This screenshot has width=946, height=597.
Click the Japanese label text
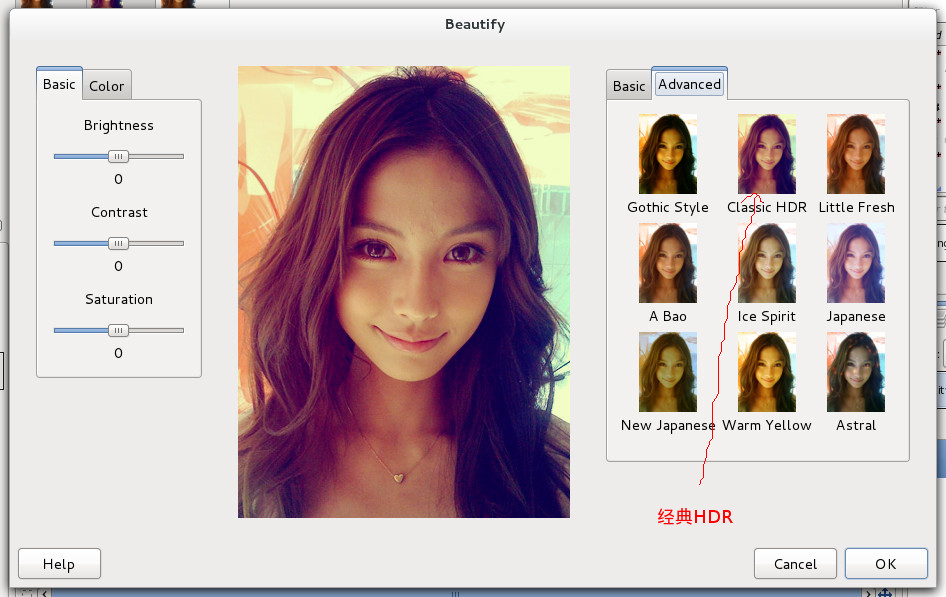click(x=856, y=317)
